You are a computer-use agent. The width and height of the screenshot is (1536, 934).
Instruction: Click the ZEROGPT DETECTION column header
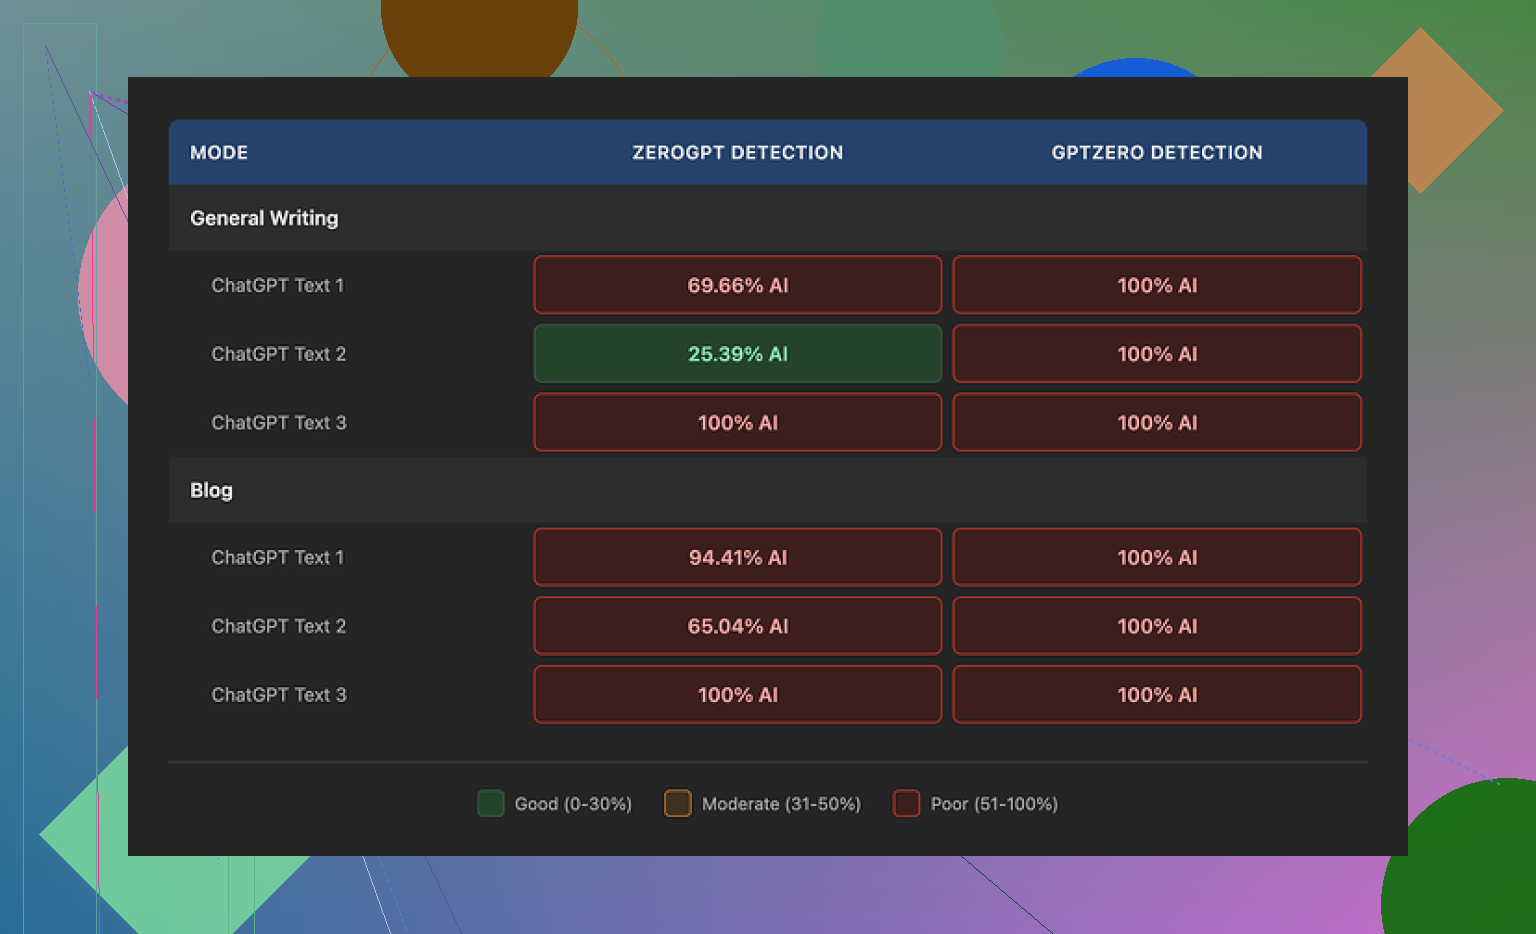coord(737,153)
